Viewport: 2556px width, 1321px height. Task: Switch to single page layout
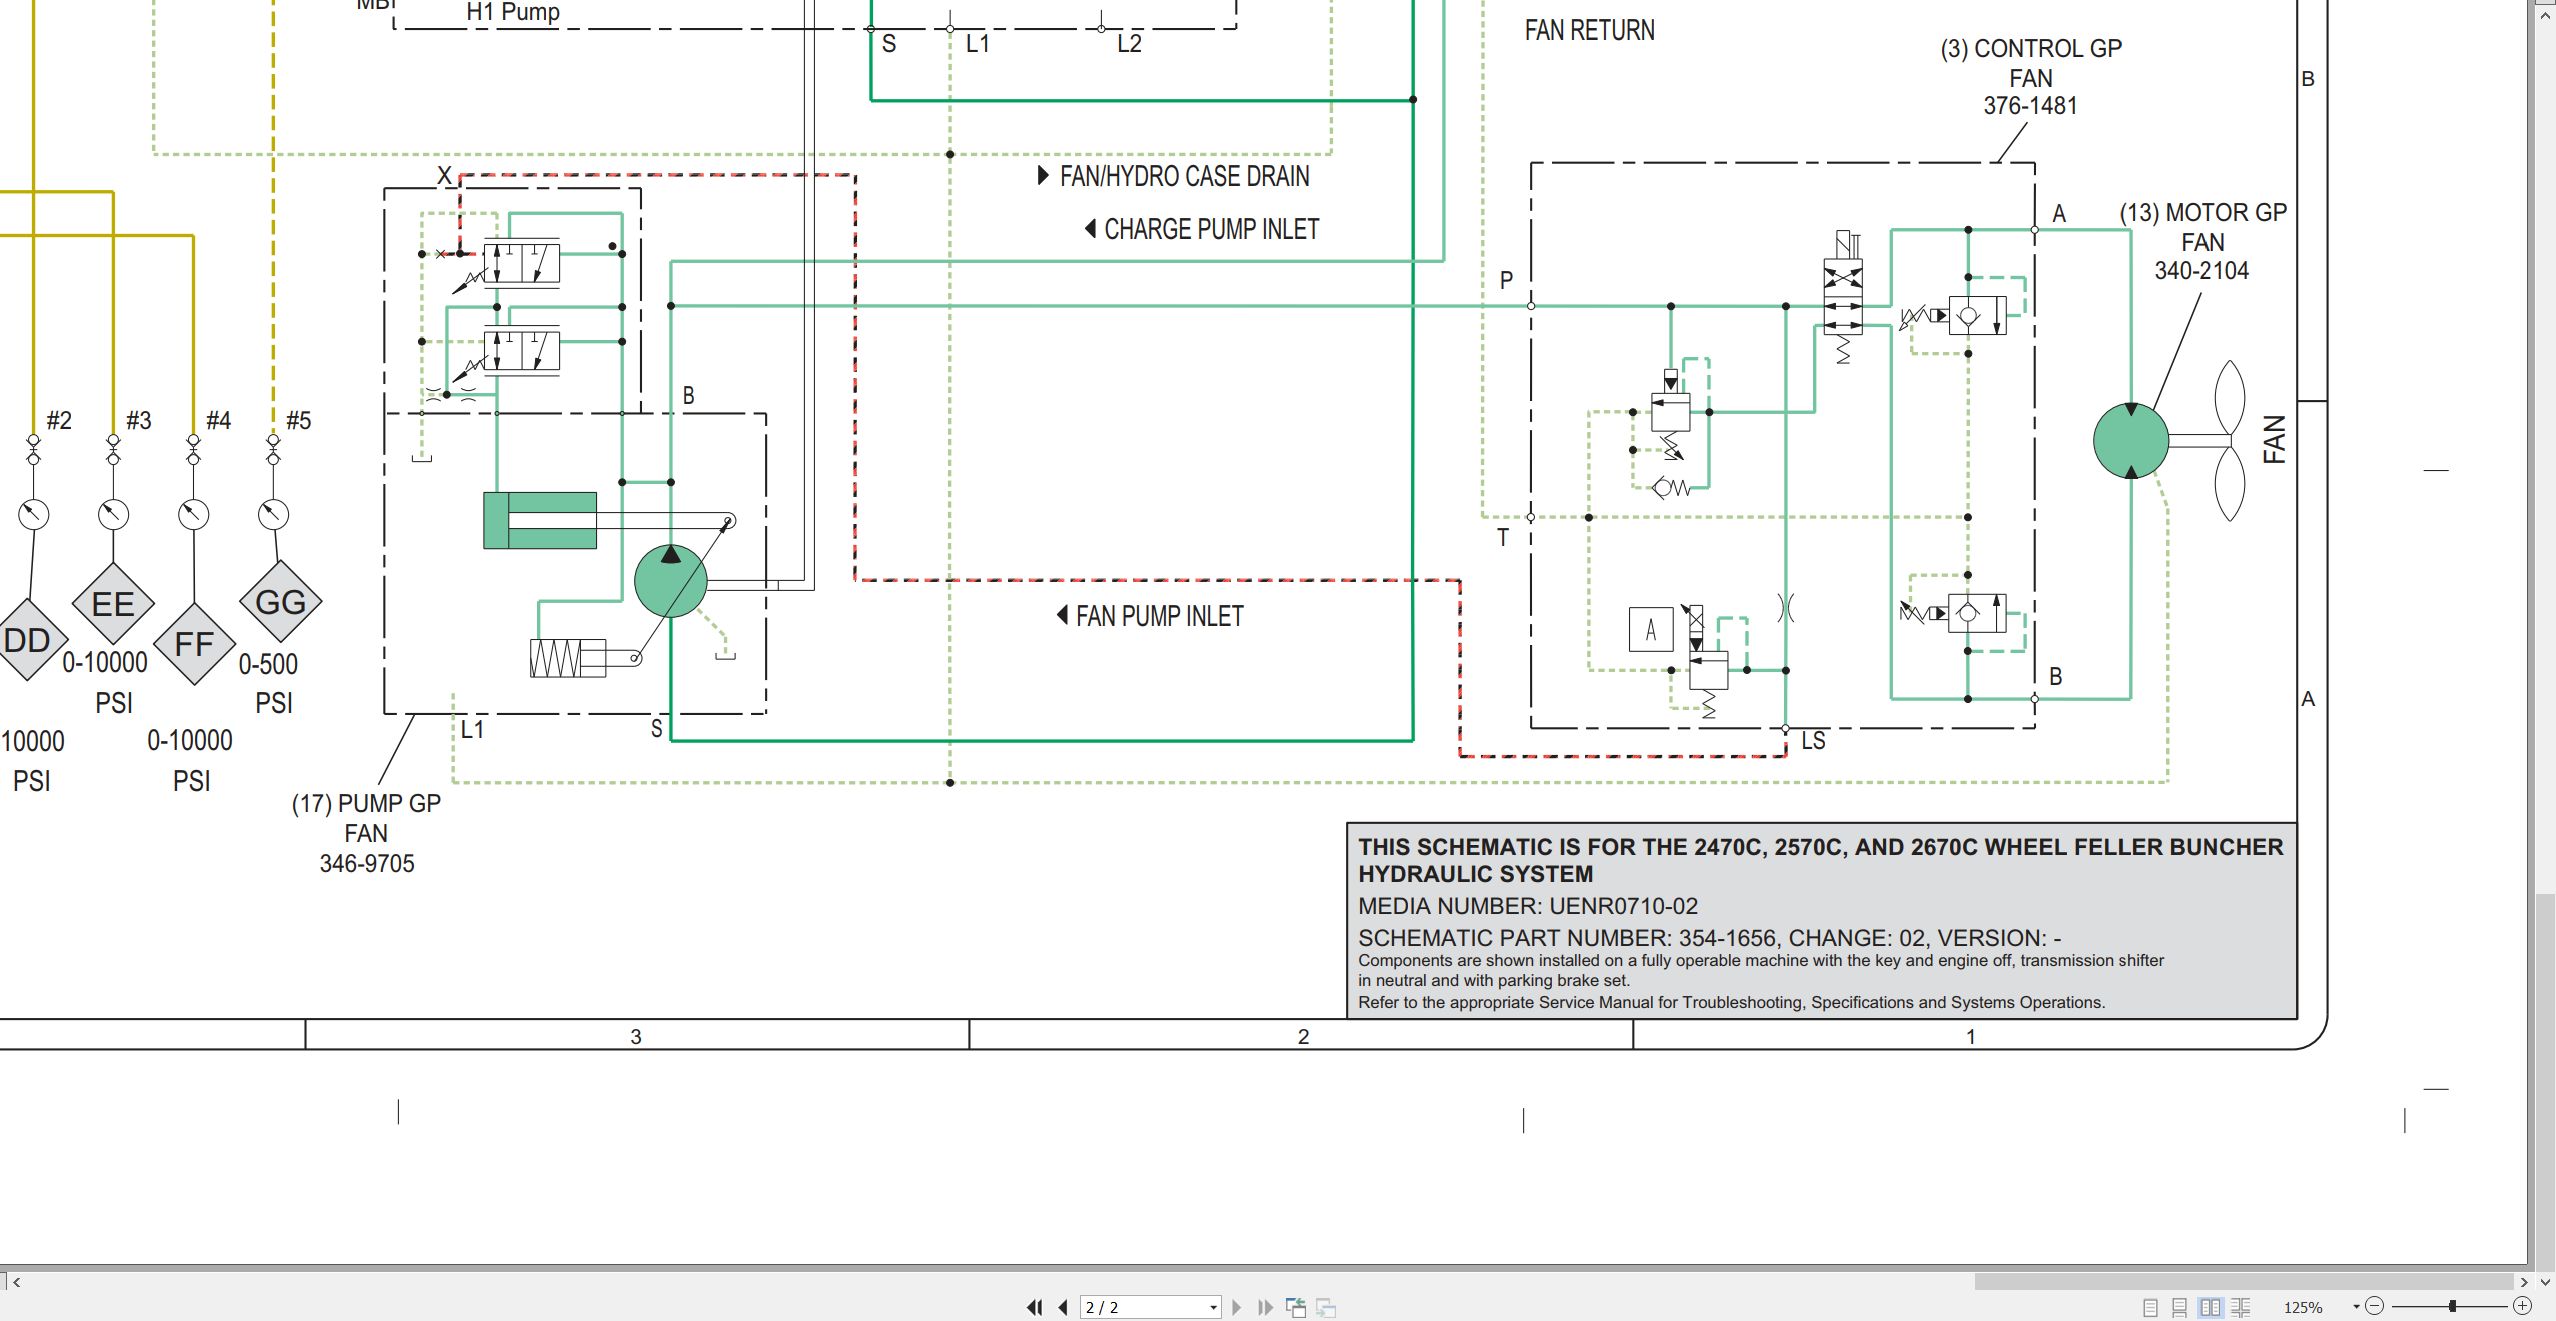tap(2150, 1307)
